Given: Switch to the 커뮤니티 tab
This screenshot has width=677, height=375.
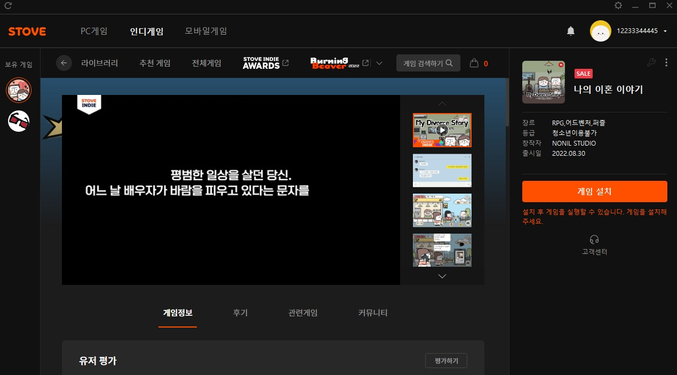Looking at the screenshot, I should [x=373, y=313].
